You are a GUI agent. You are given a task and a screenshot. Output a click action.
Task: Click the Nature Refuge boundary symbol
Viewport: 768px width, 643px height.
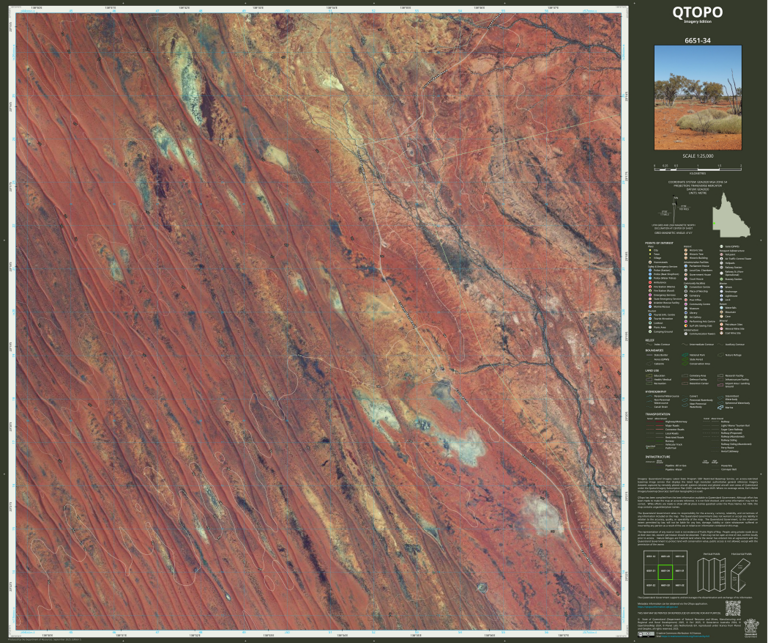[720, 355]
